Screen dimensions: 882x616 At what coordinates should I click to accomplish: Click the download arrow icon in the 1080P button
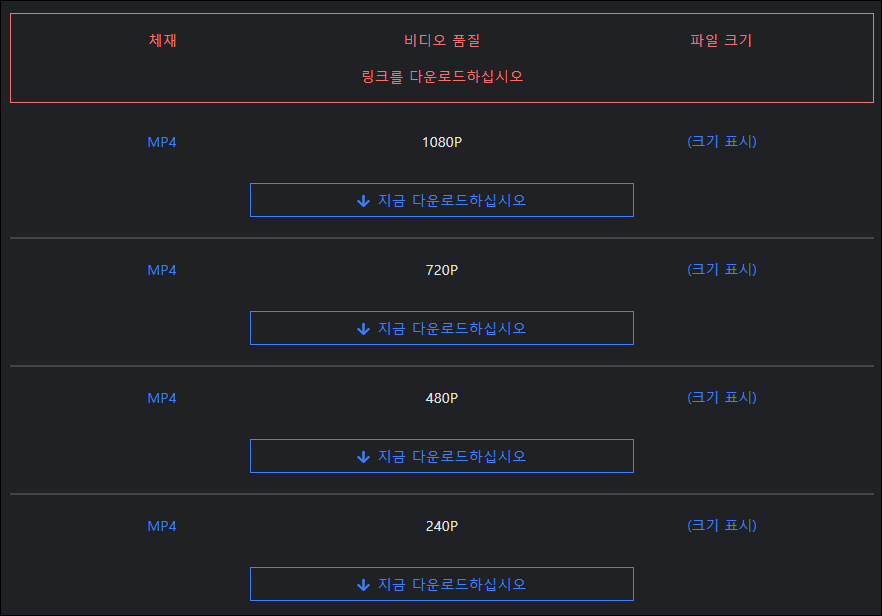pos(363,200)
